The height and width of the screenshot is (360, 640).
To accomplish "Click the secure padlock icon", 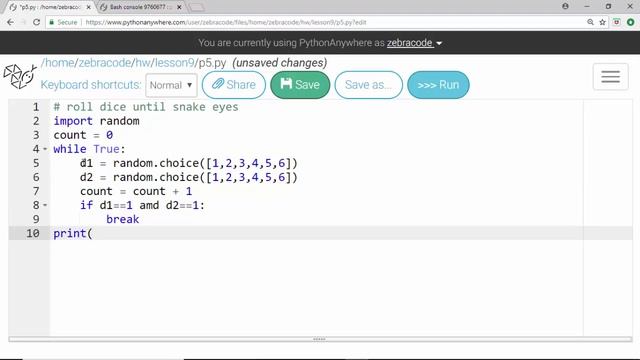I will click(x=51, y=22).
